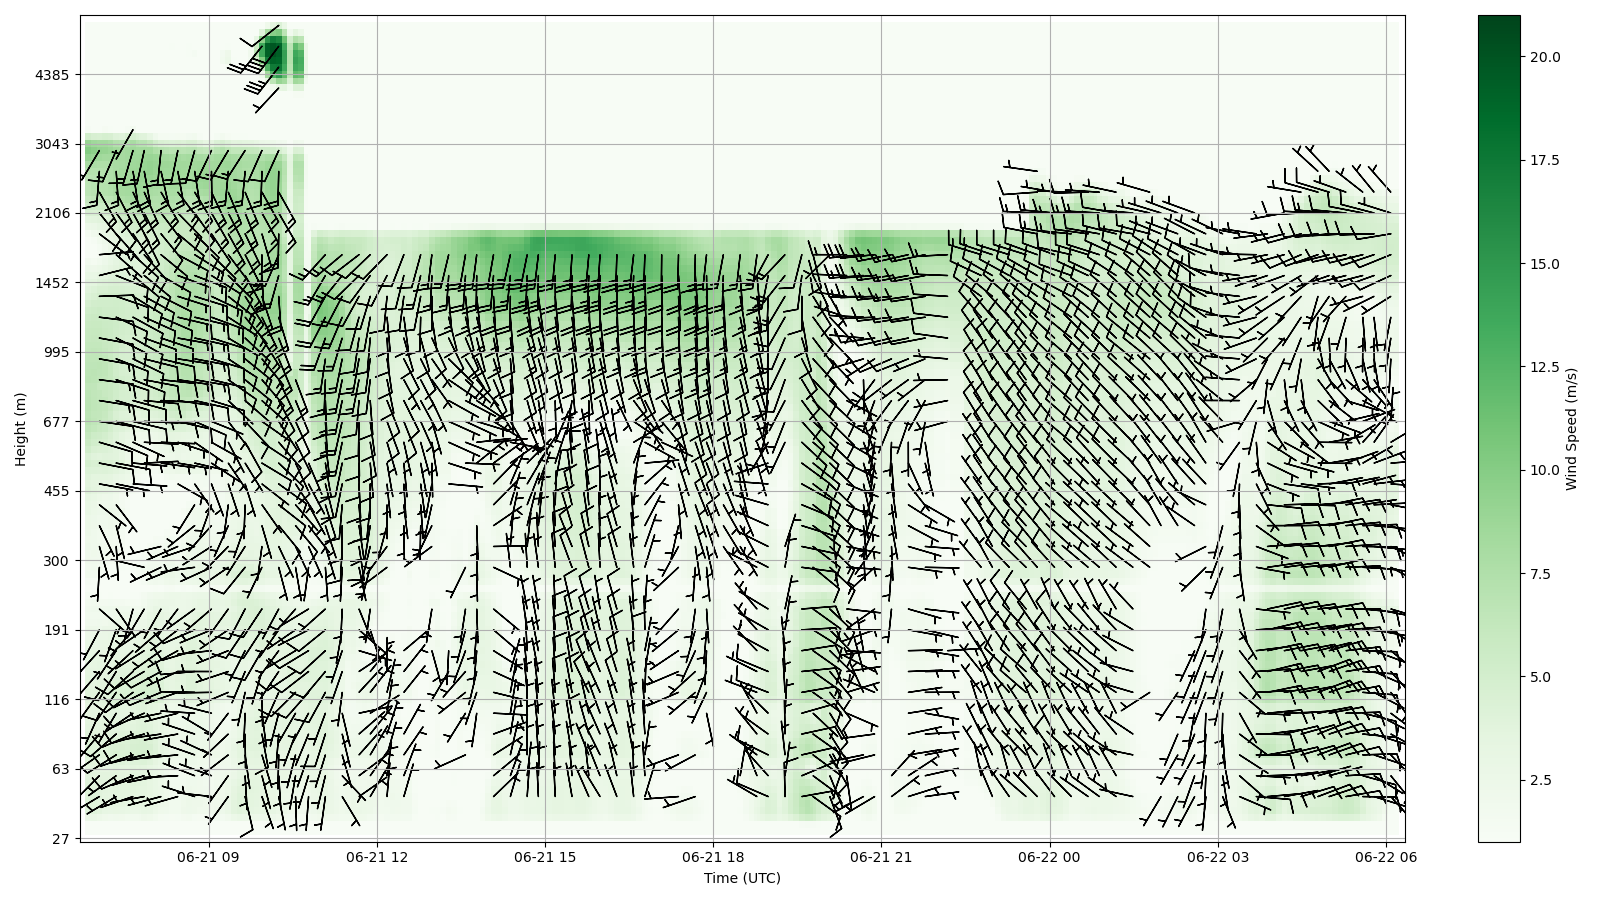
Task: Click the Time (UTC) axis title
Action: click(x=742, y=878)
